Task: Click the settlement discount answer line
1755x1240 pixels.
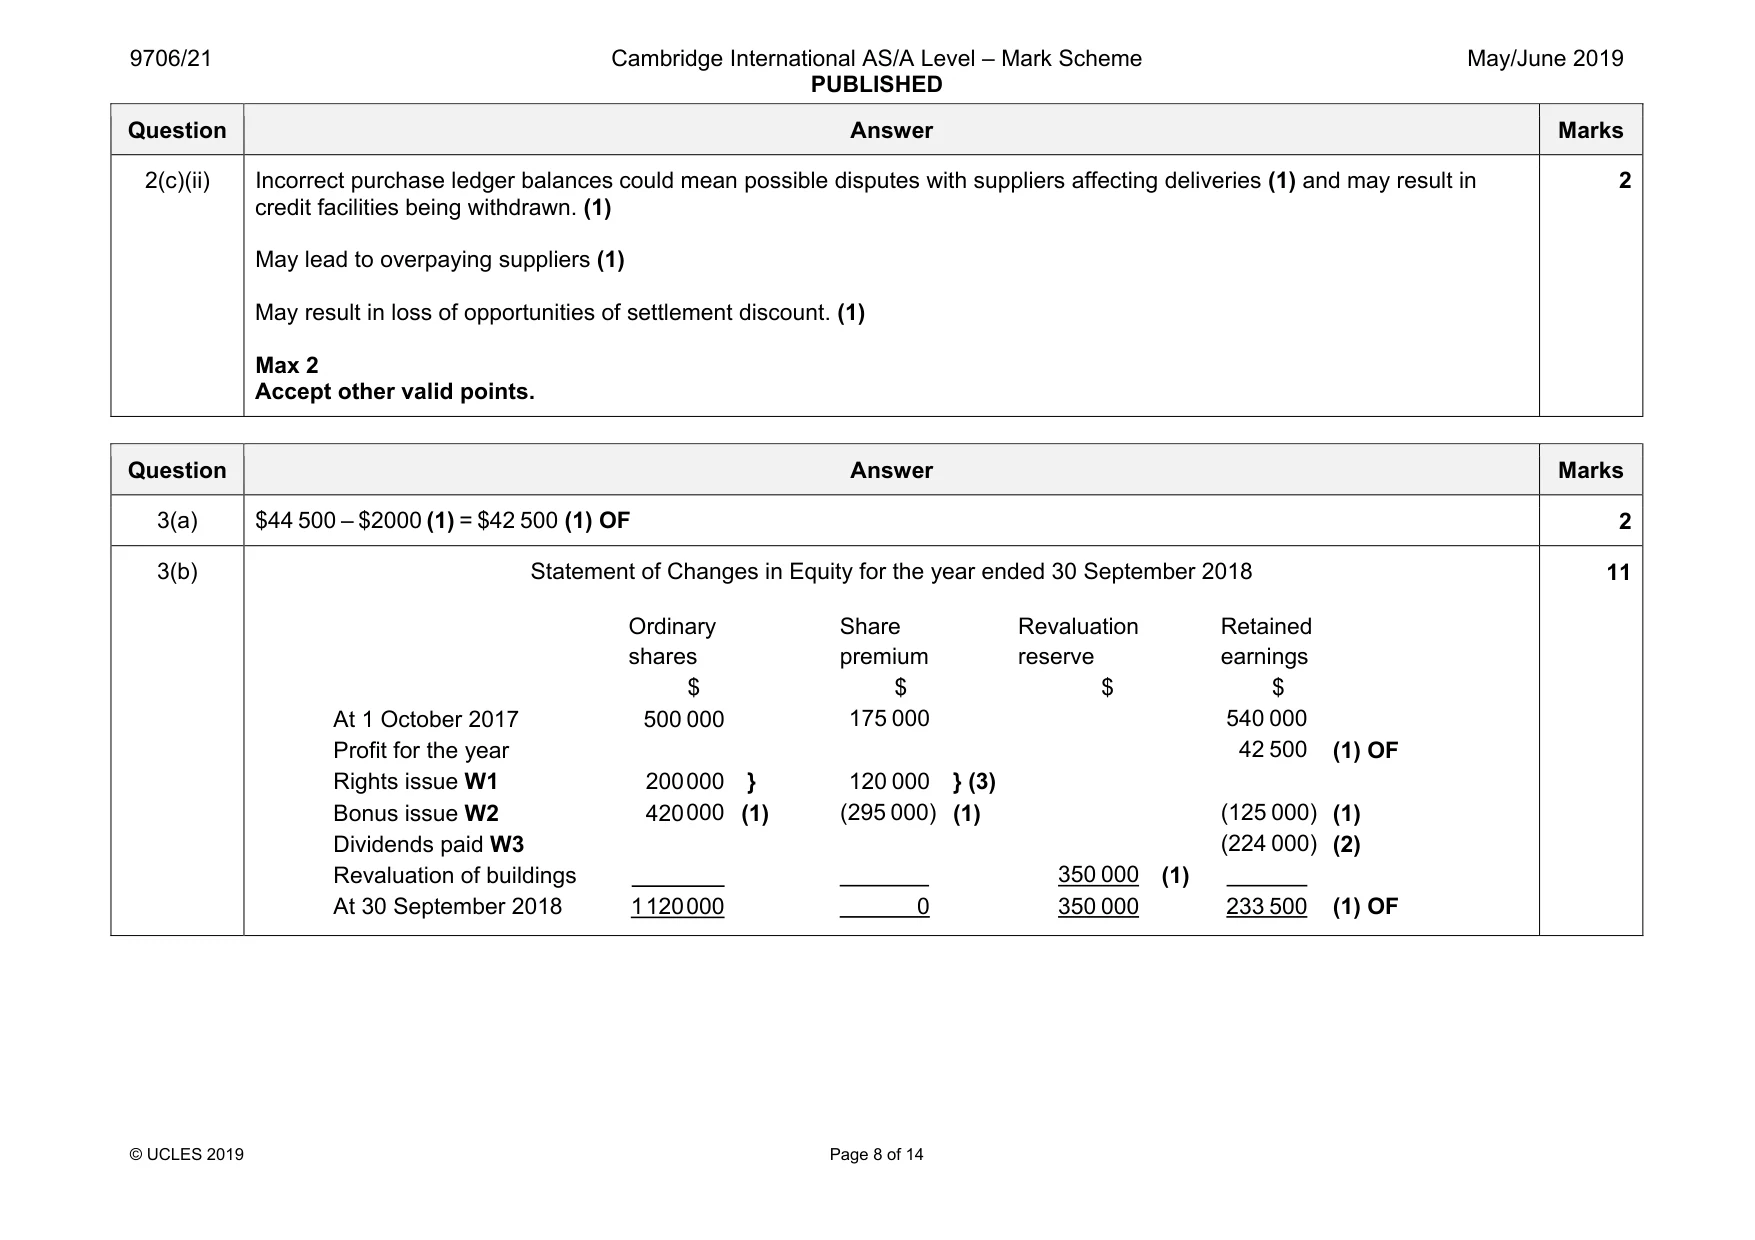Action: pos(560,313)
